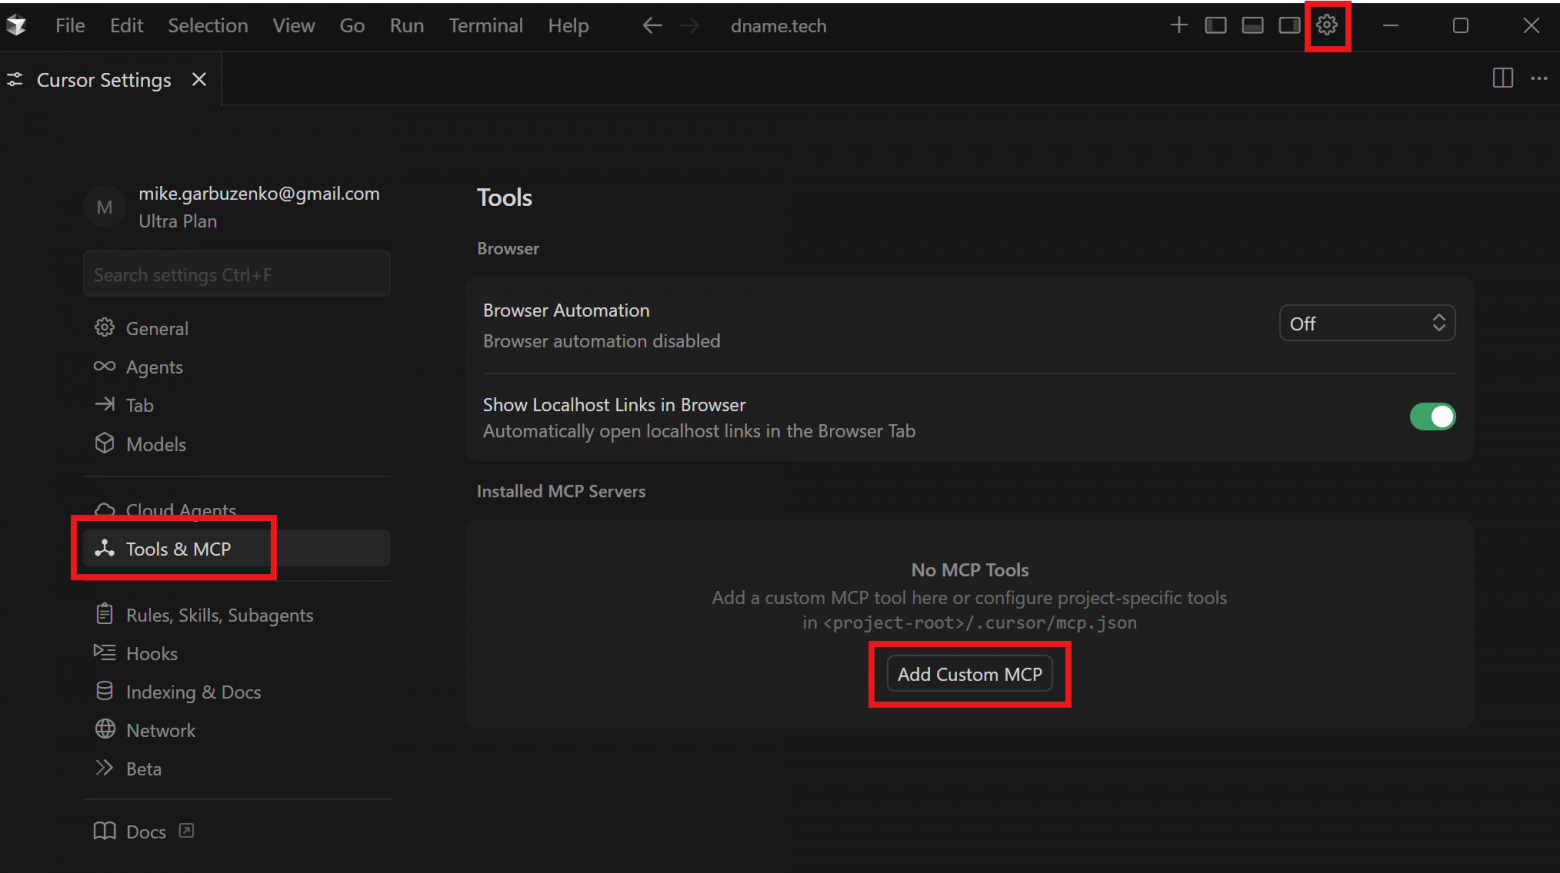
Task: Toggle the primary side bar layout icon
Action: tap(1215, 25)
